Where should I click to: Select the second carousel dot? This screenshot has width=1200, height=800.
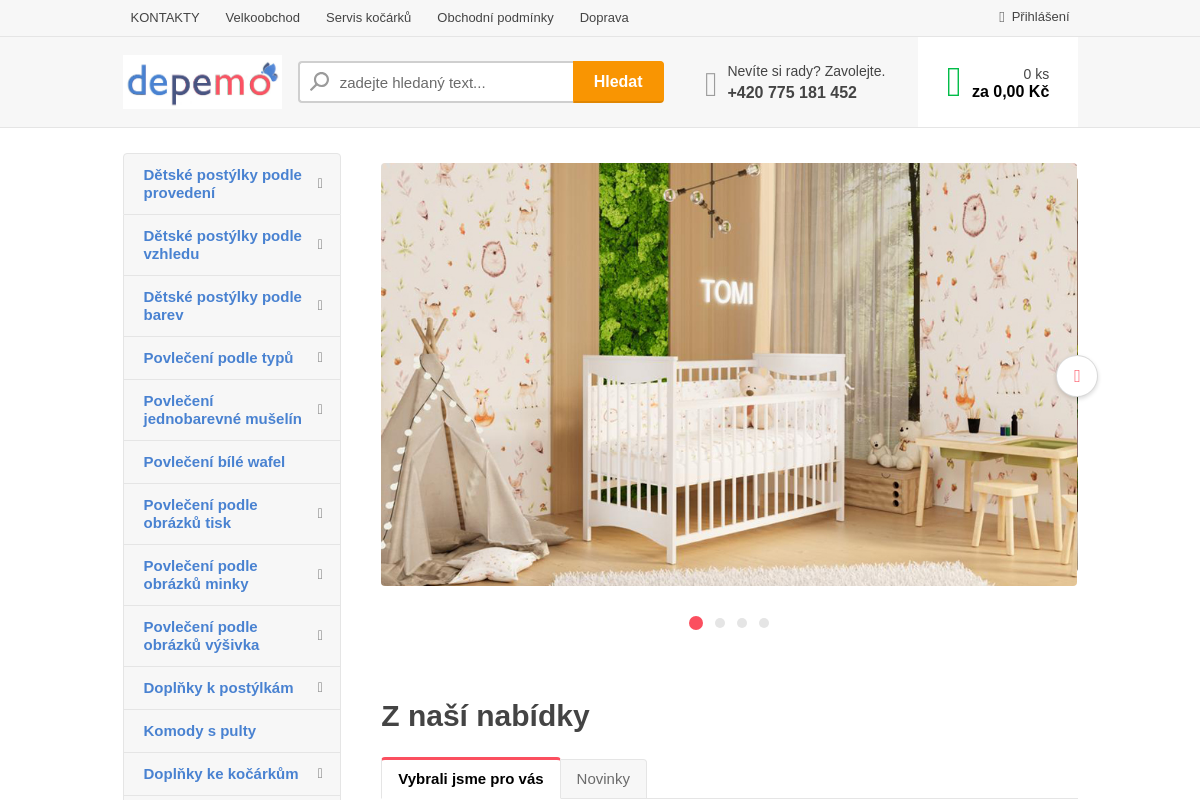(x=720, y=623)
